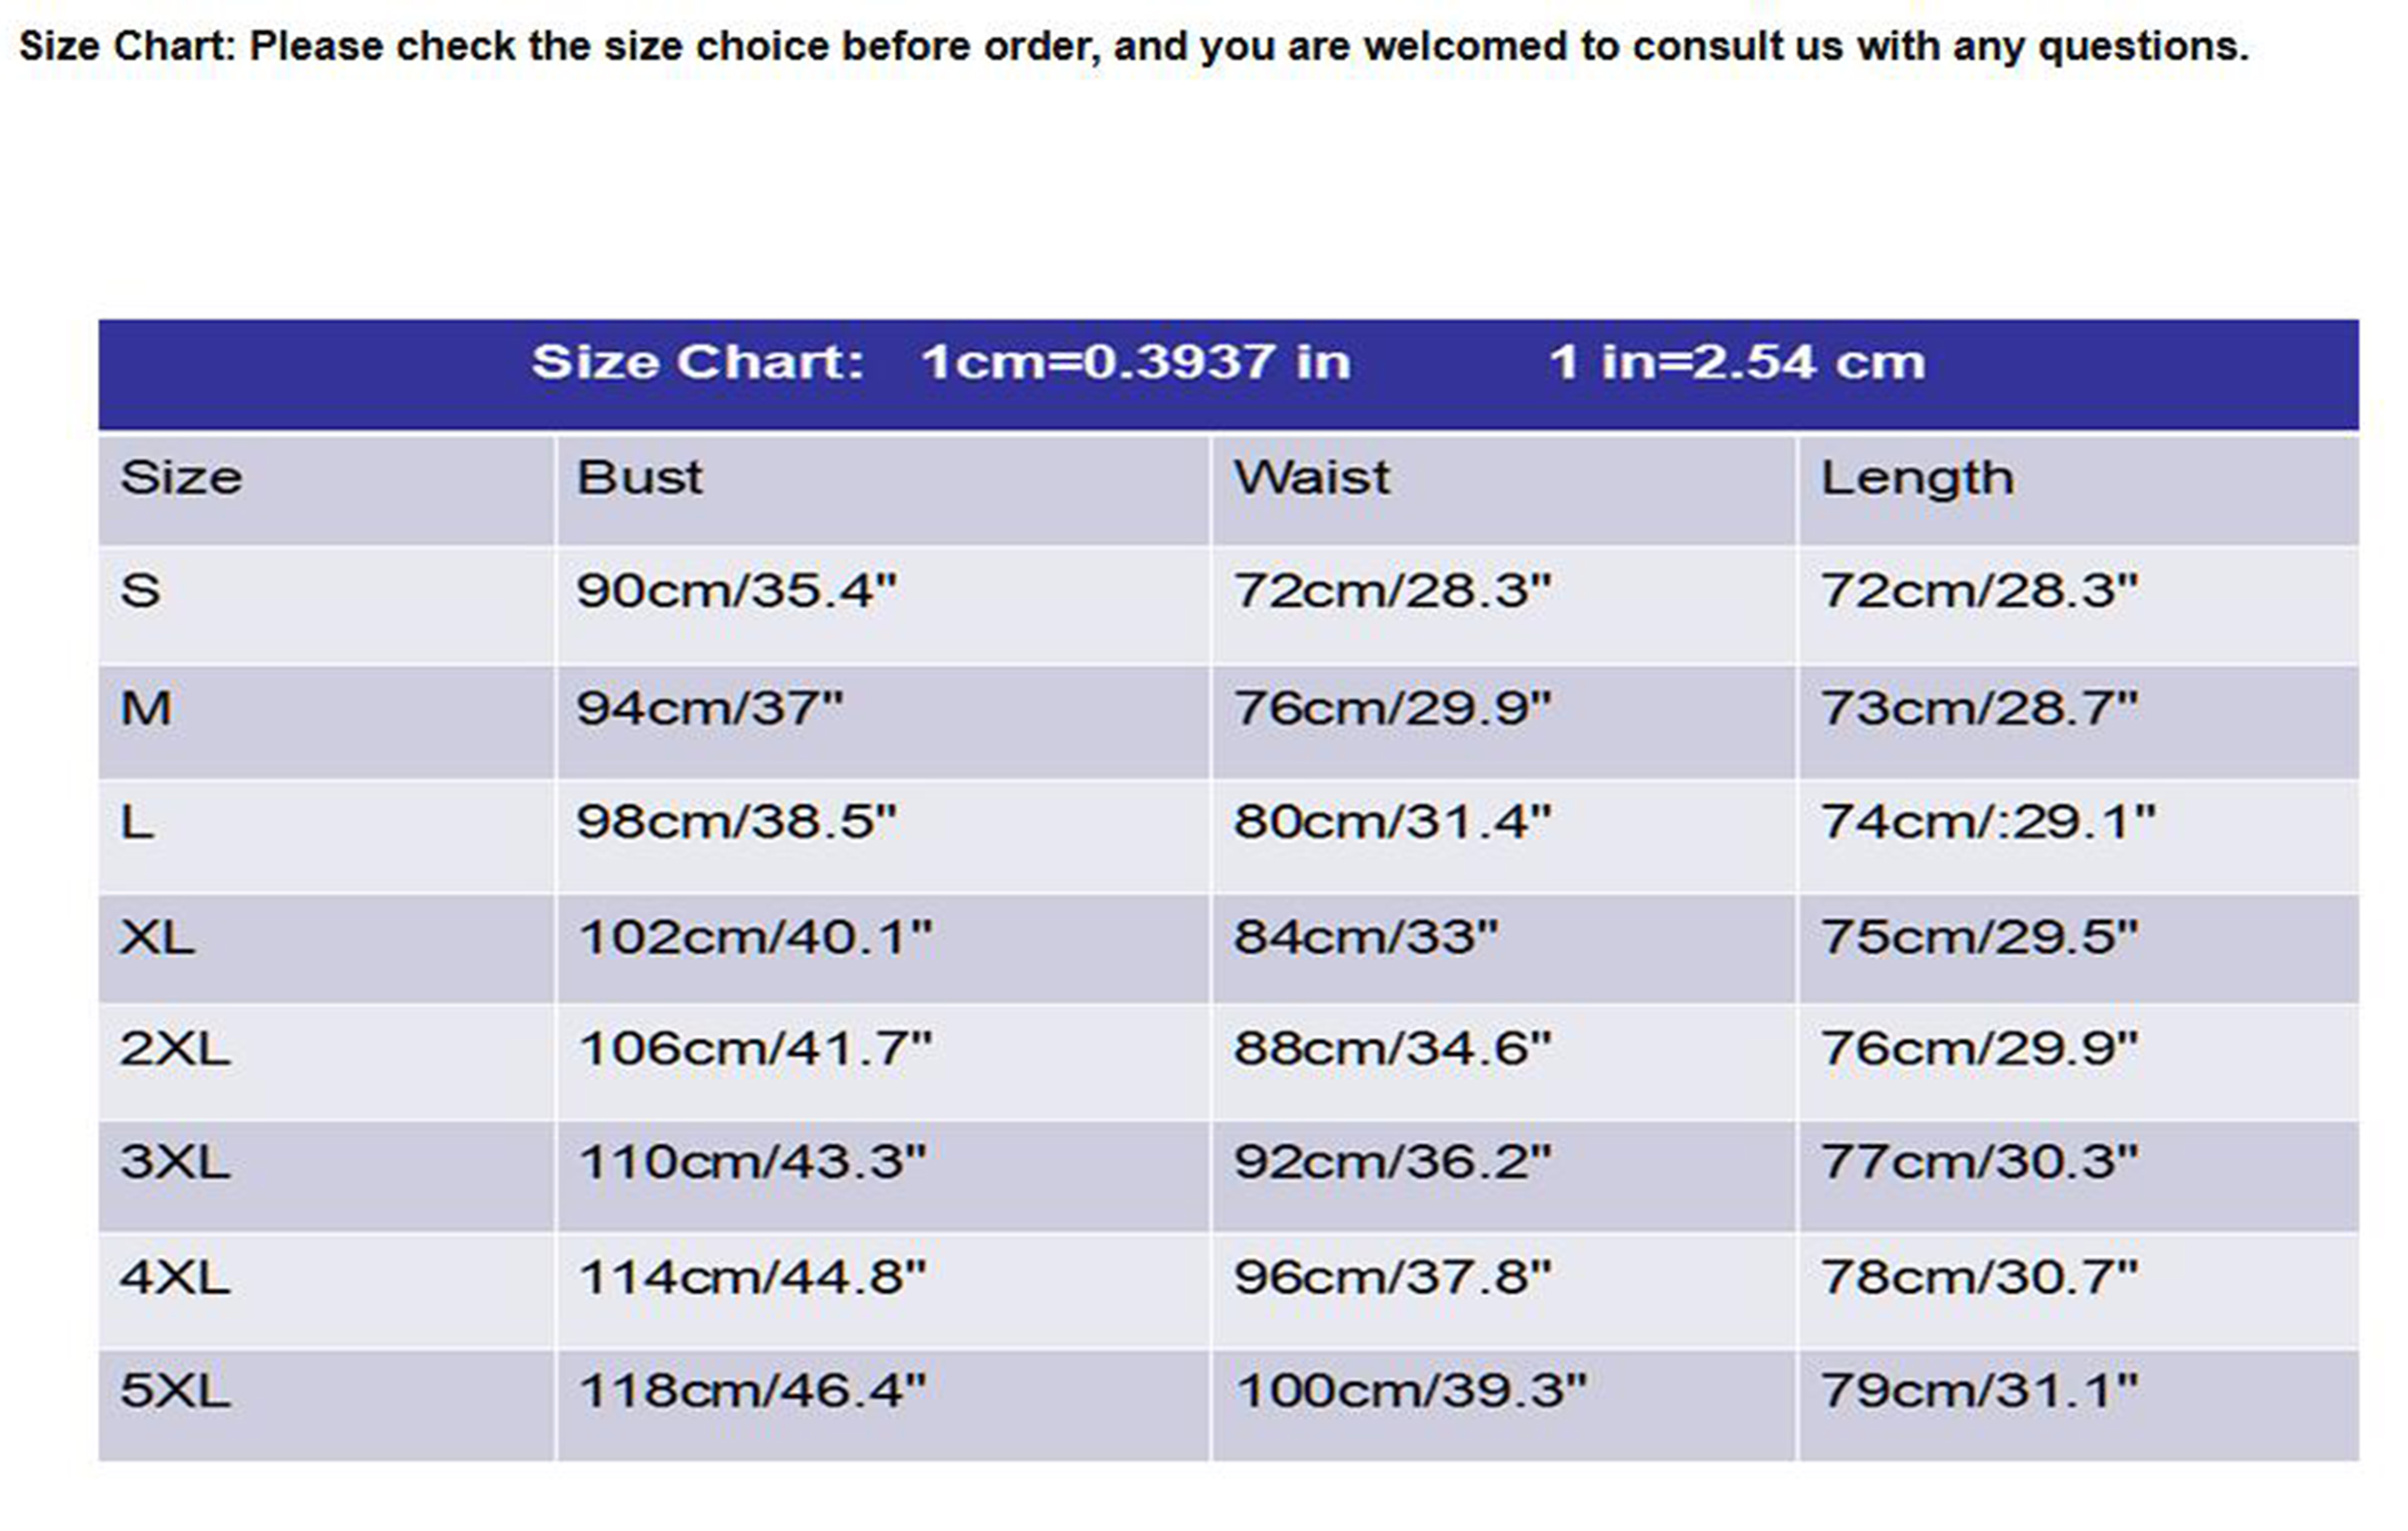Click the S size row label

coord(140,590)
